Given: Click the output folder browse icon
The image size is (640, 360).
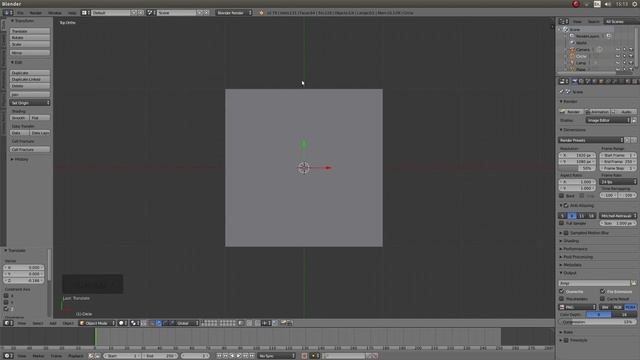Looking at the screenshot, I should coord(633,283).
